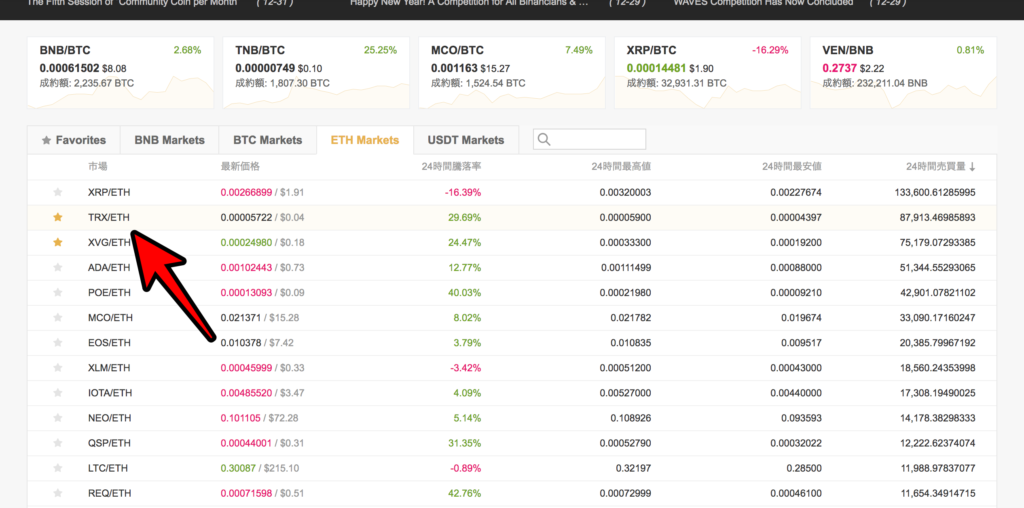This screenshot has width=1024, height=508.
Task: Sort by 最新価格 column header
Action: click(x=240, y=167)
